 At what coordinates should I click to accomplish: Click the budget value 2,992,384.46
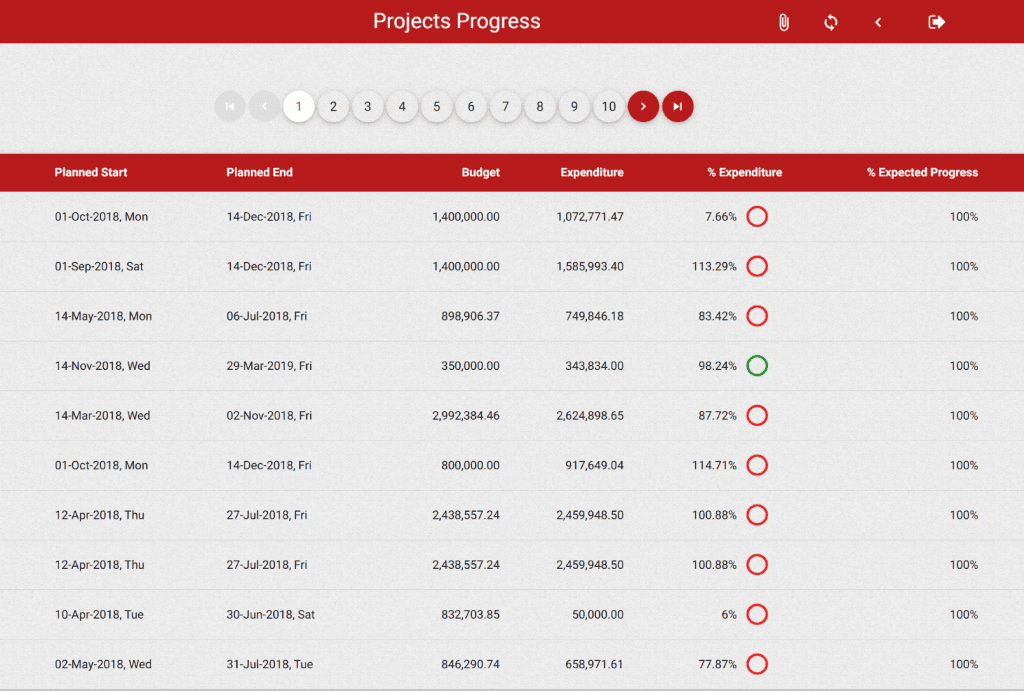[466, 415]
